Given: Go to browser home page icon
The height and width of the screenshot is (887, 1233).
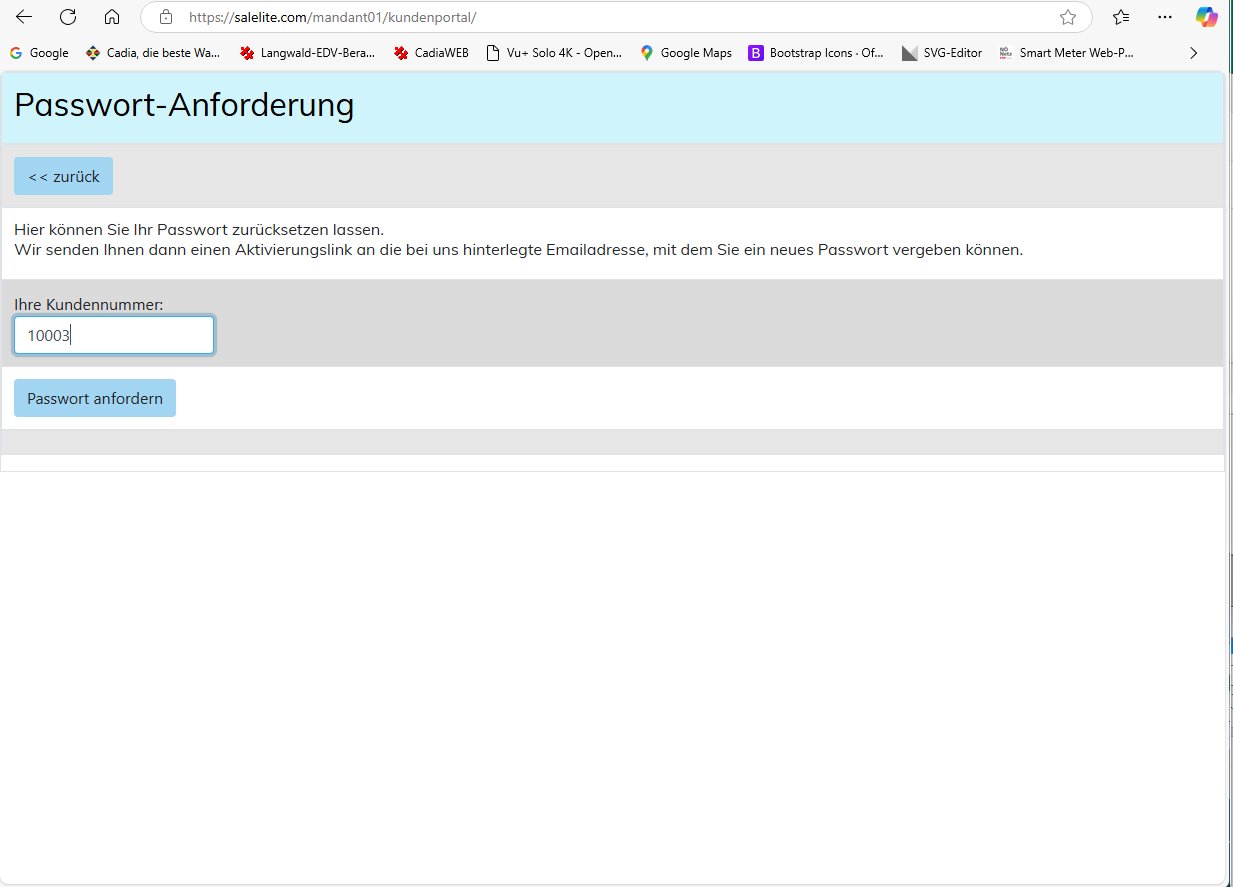Looking at the screenshot, I should 112,17.
